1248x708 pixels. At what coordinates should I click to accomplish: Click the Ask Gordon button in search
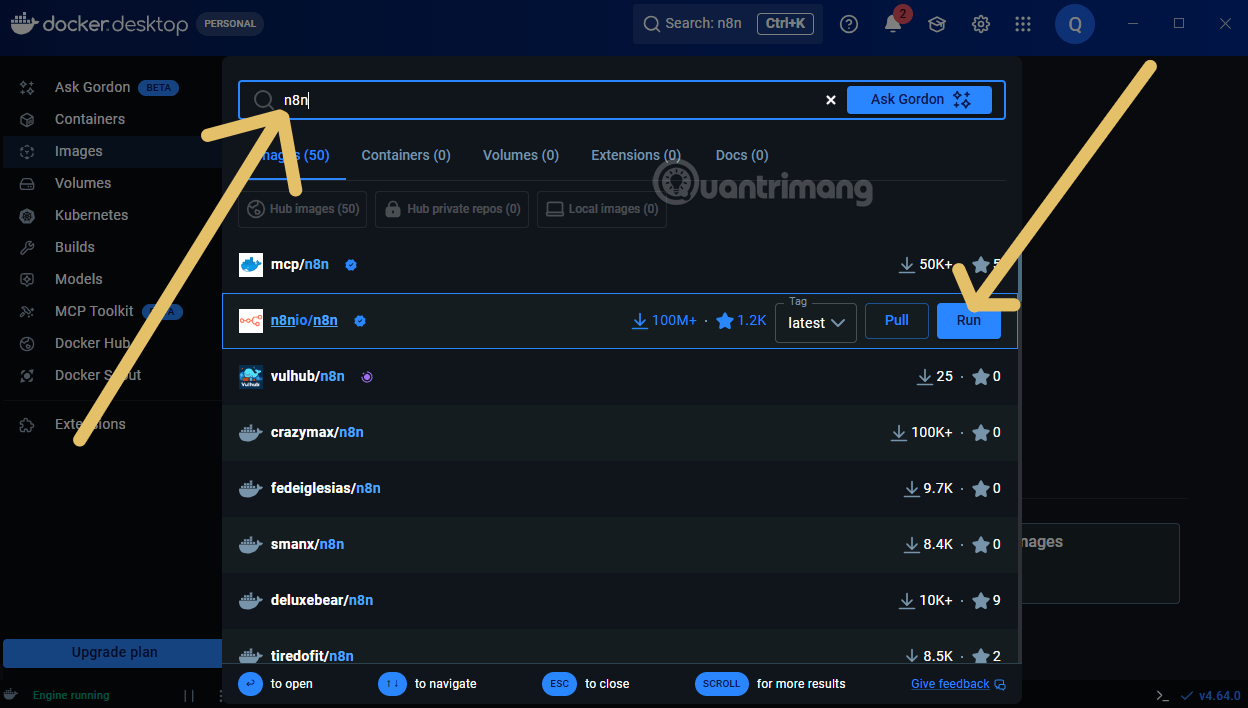(919, 100)
